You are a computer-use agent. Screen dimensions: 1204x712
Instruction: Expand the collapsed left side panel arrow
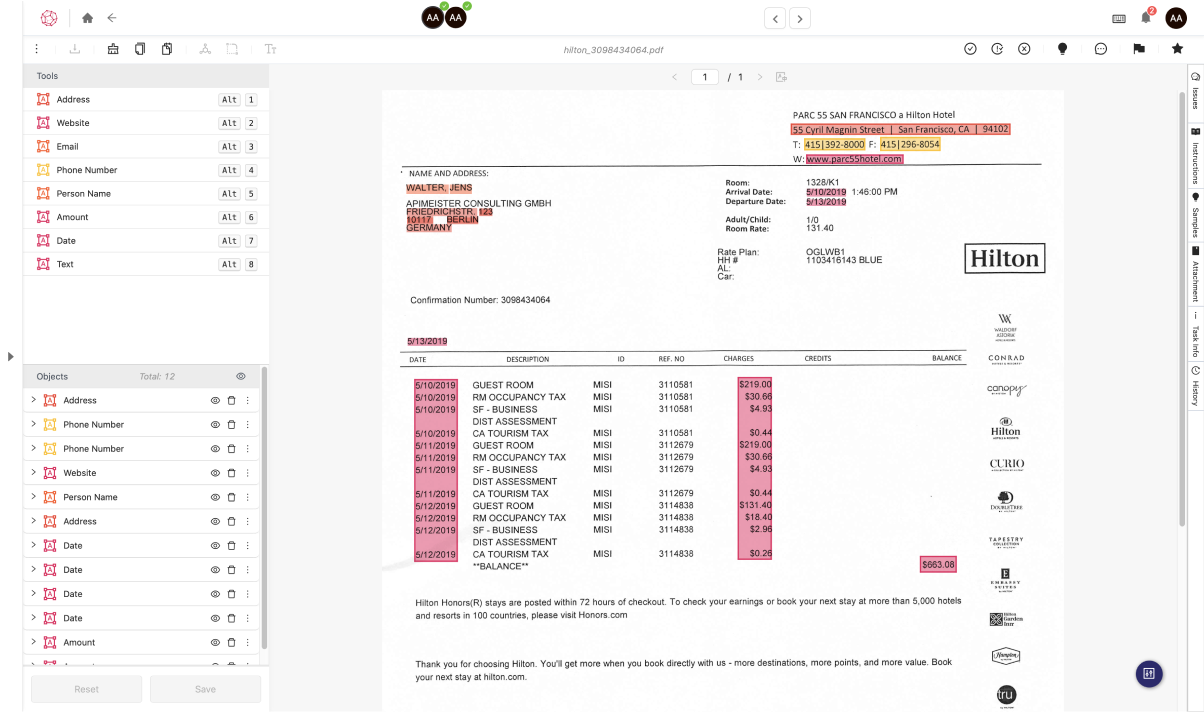pyautogui.click(x=11, y=356)
